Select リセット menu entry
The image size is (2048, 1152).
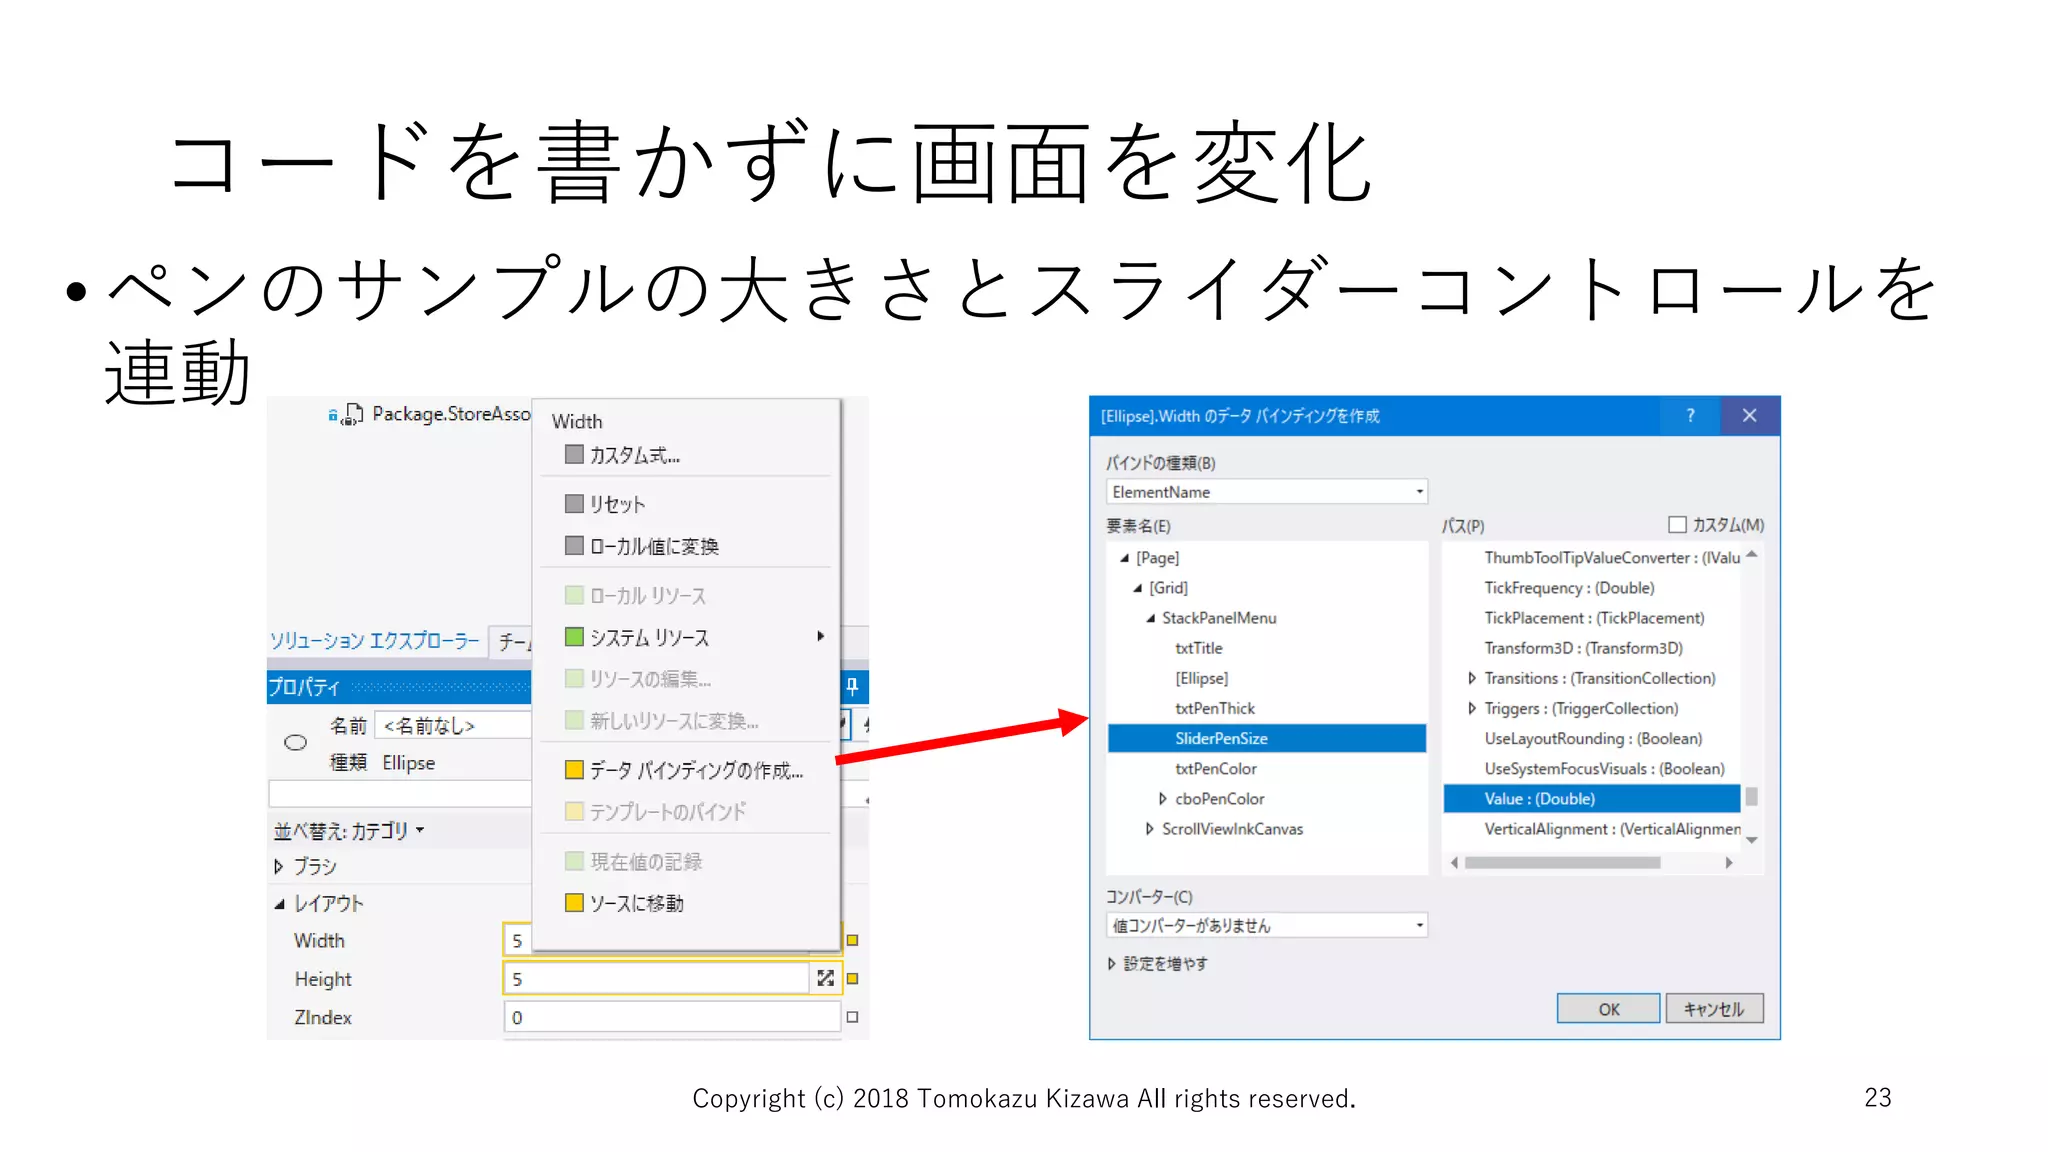[617, 504]
